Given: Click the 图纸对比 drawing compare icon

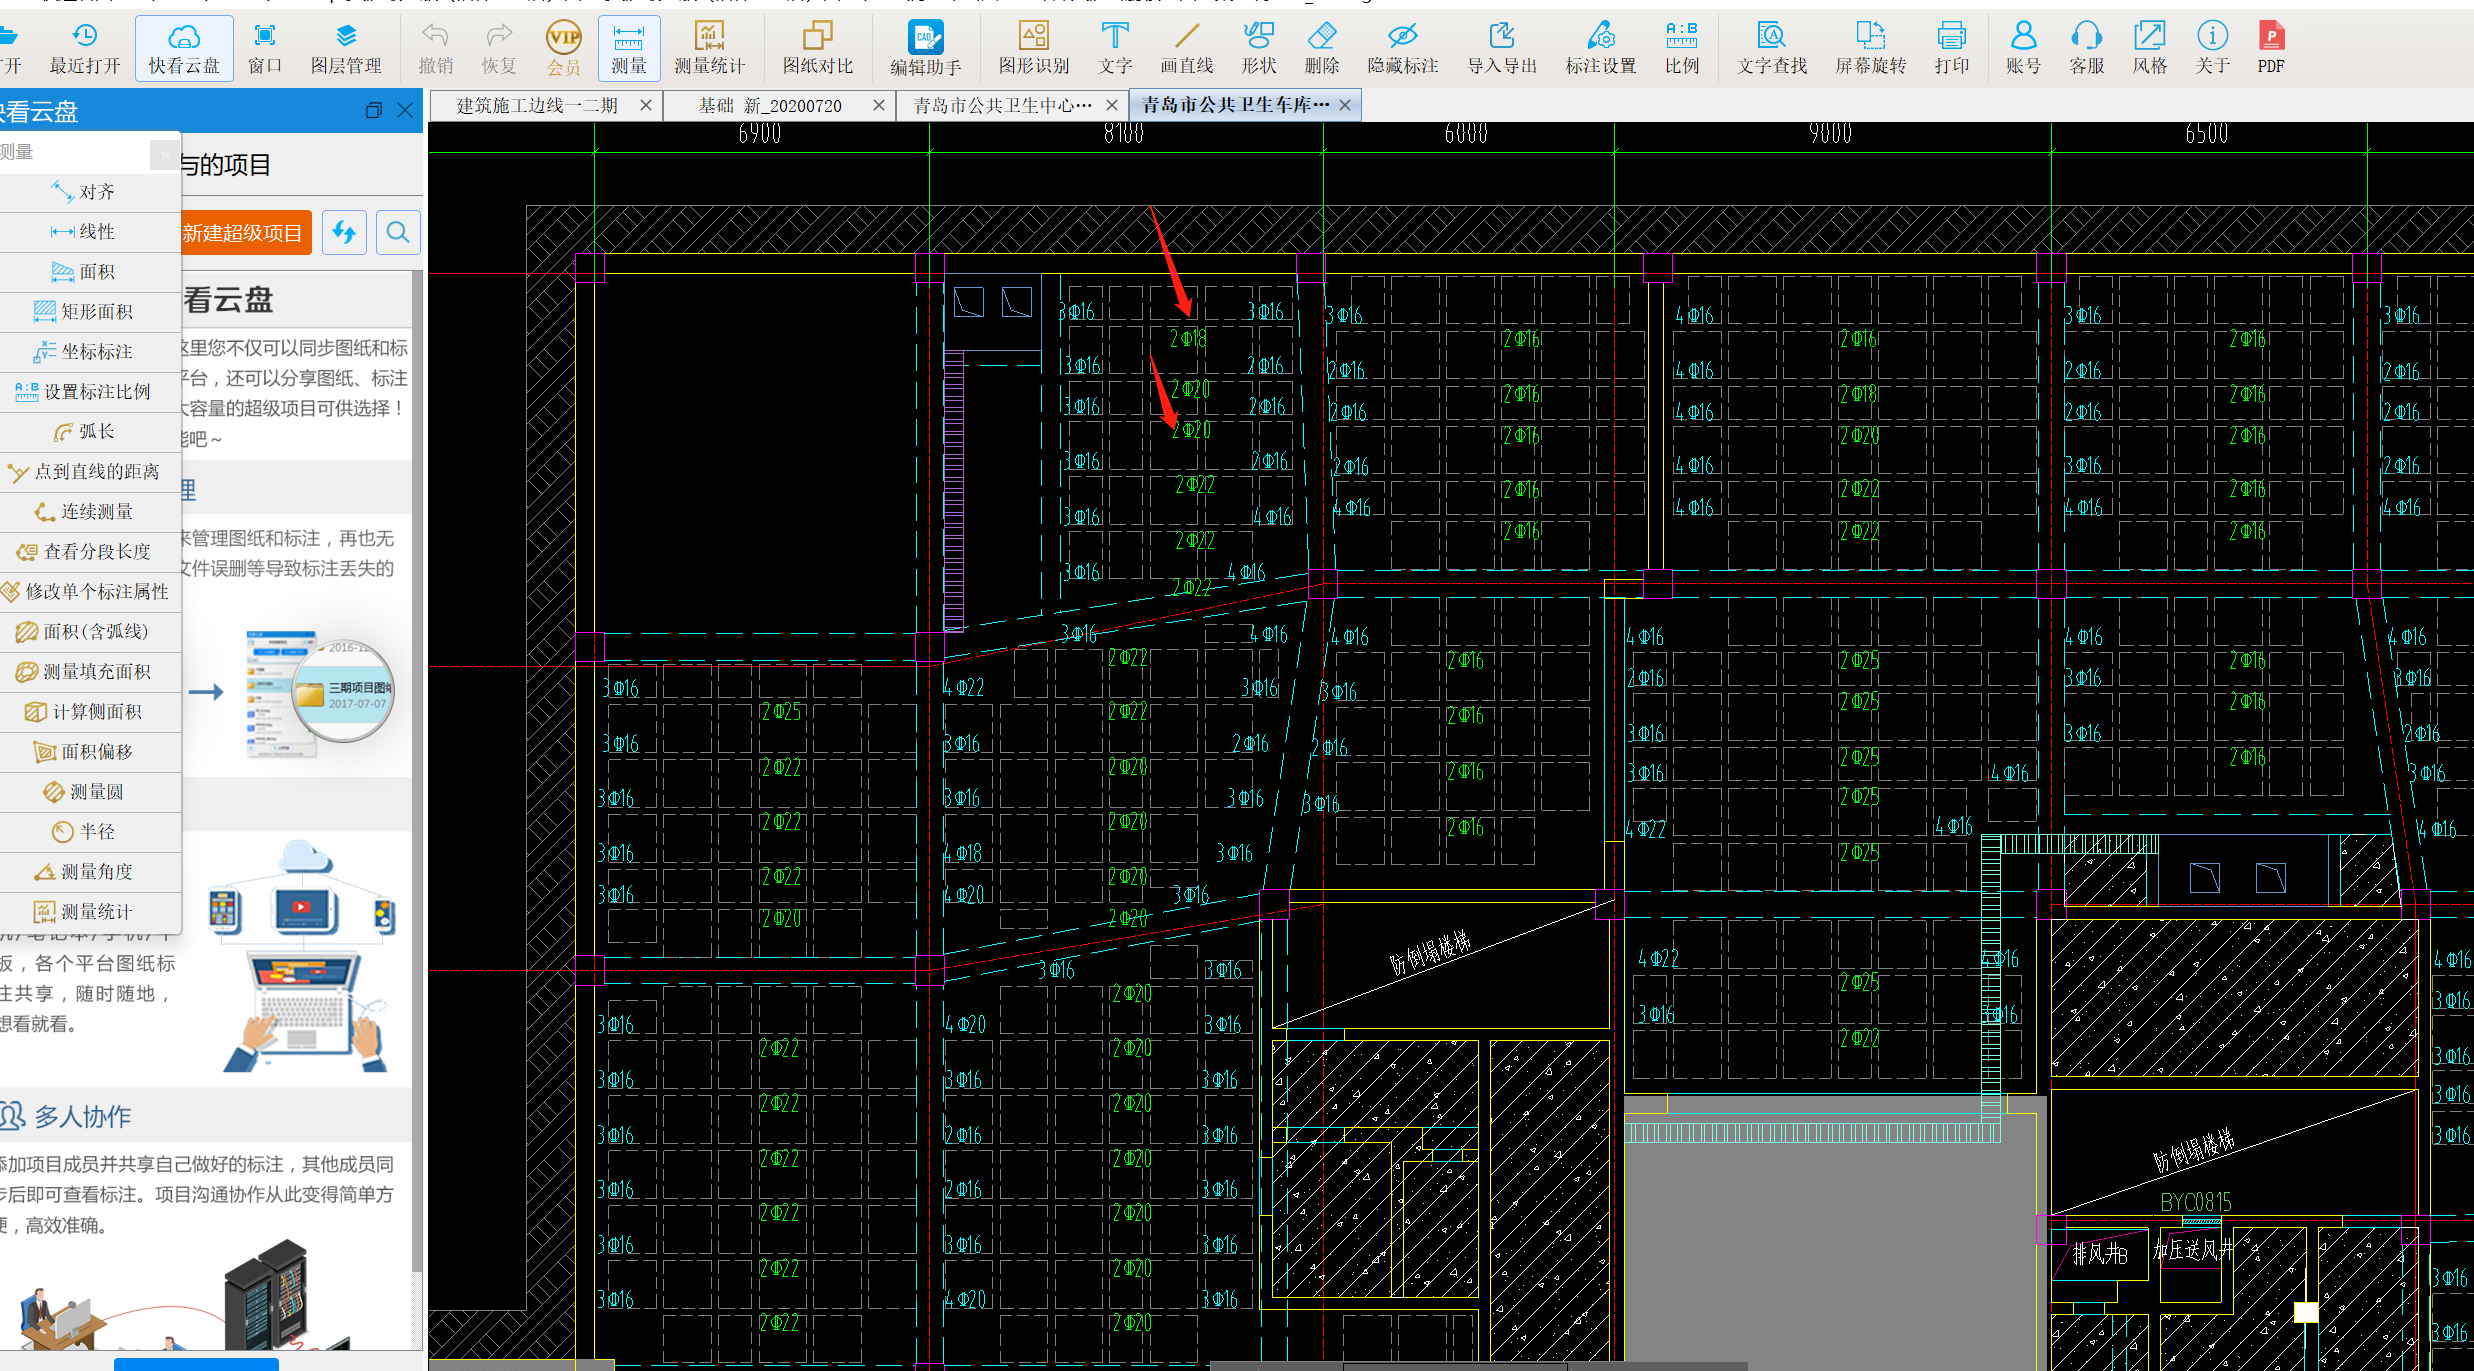Looking at the screenshot, I should 817,47.
